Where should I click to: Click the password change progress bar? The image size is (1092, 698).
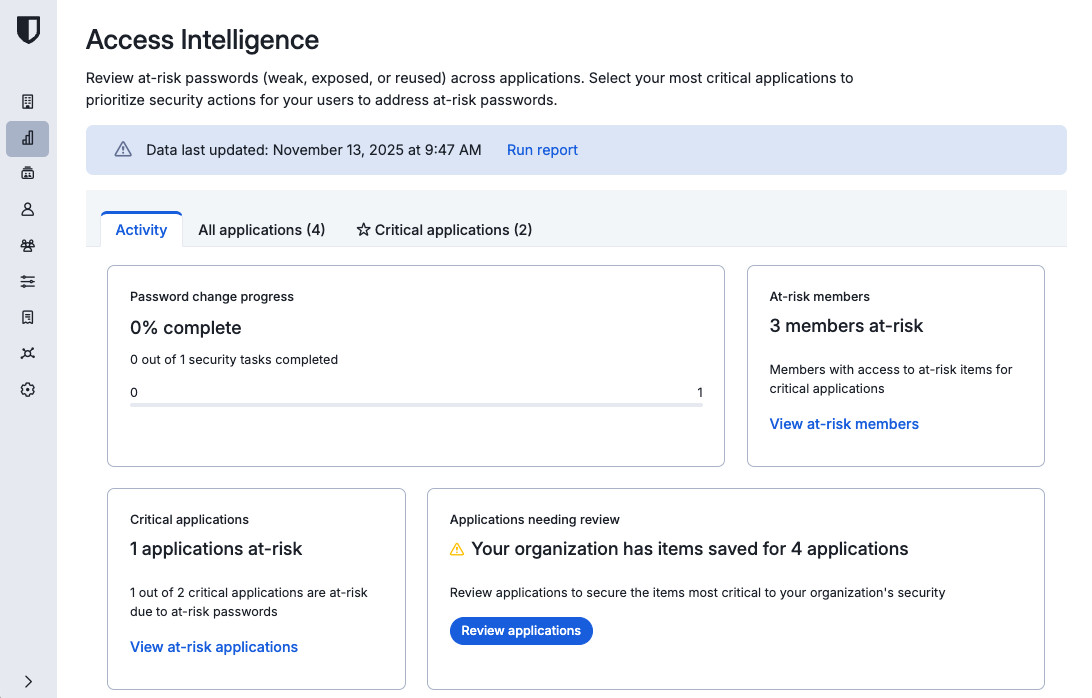416,404
